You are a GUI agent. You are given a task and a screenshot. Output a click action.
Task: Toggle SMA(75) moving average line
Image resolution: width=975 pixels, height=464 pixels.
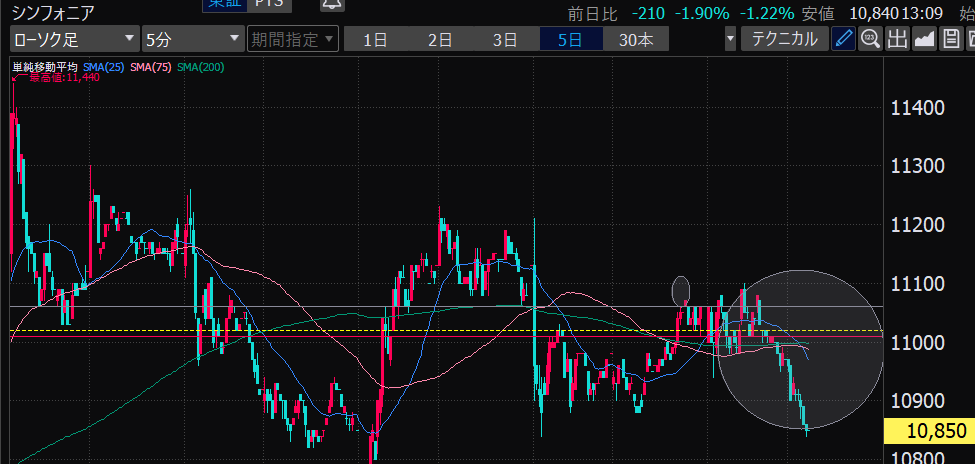(x=150, y=67)
